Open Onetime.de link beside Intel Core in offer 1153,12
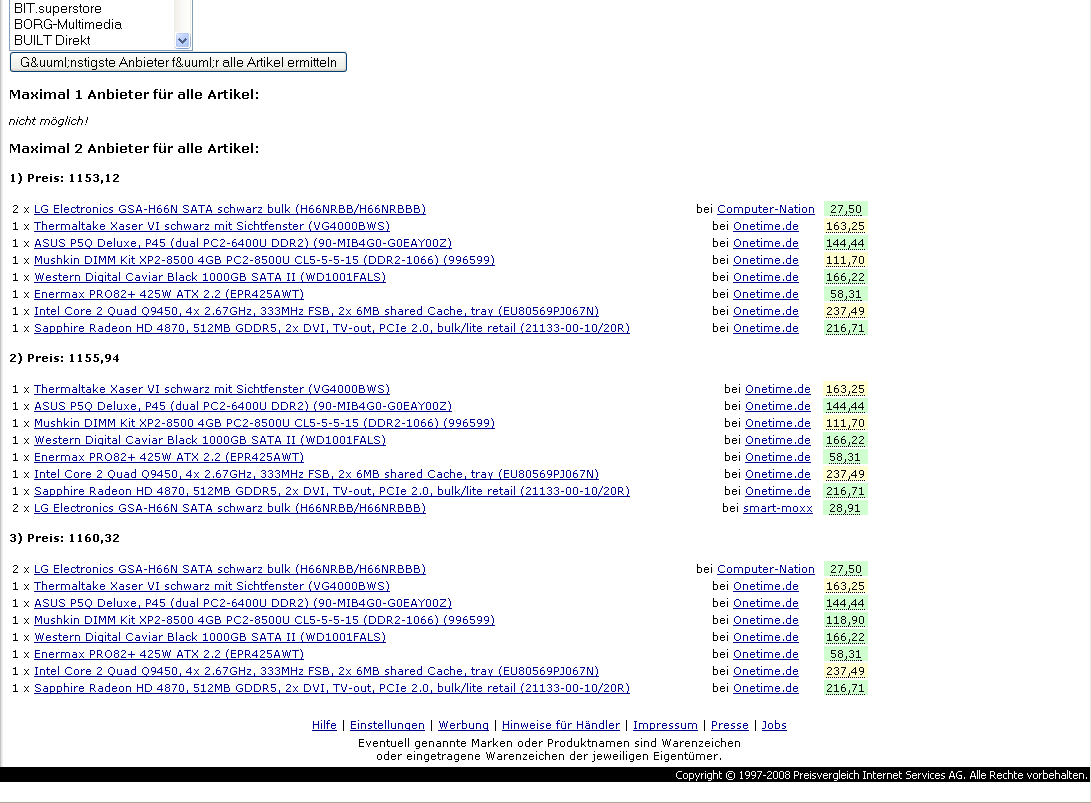 click(x=765, y=311)
